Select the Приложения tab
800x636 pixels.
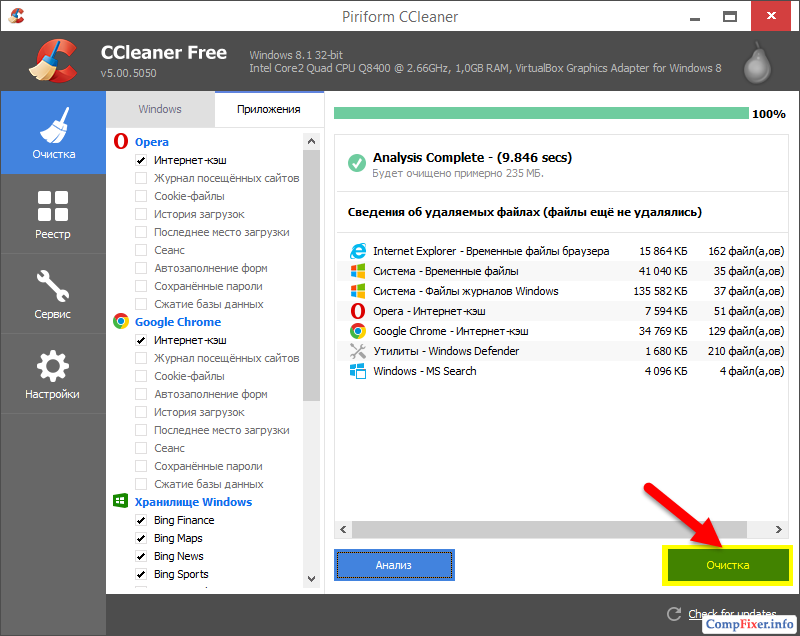(268, 109)
